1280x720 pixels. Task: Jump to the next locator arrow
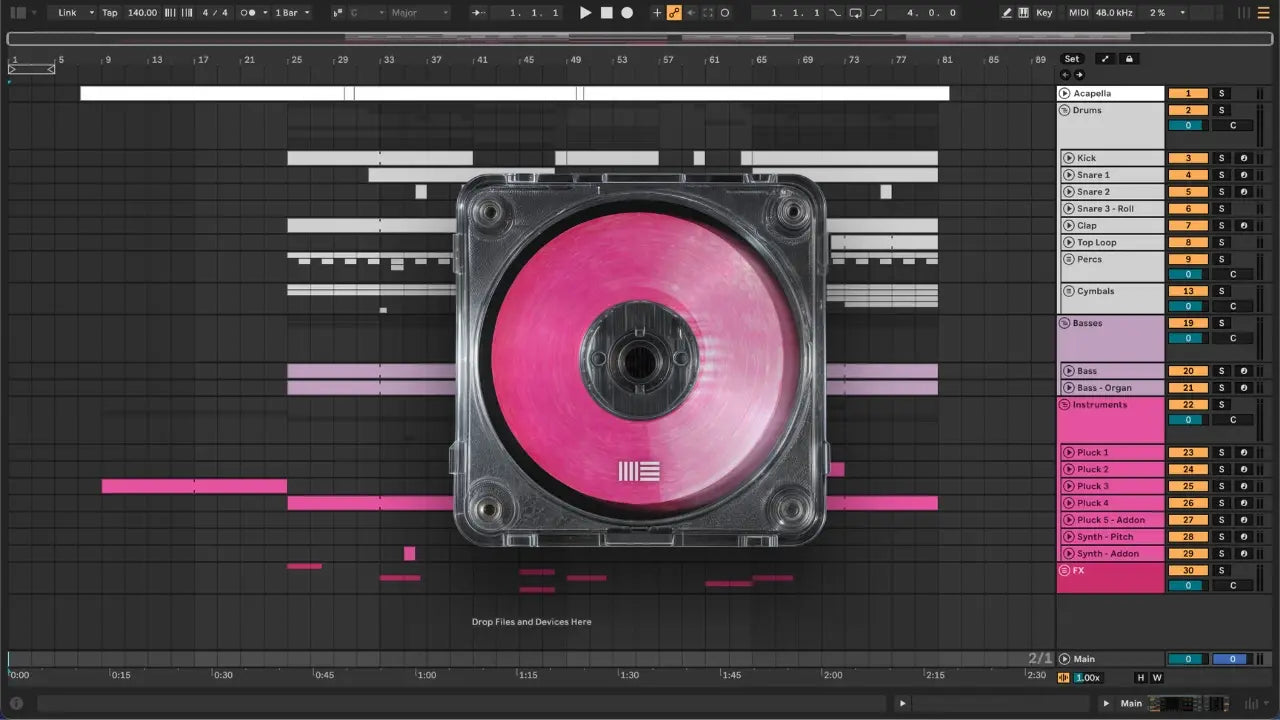pyautogui.click(x=1079, y=75)
